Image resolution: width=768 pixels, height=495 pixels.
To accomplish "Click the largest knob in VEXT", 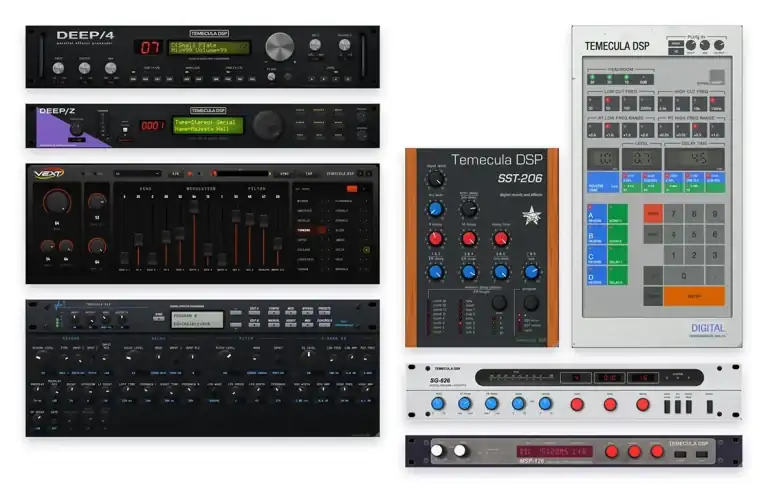I will tap(57, 202).
